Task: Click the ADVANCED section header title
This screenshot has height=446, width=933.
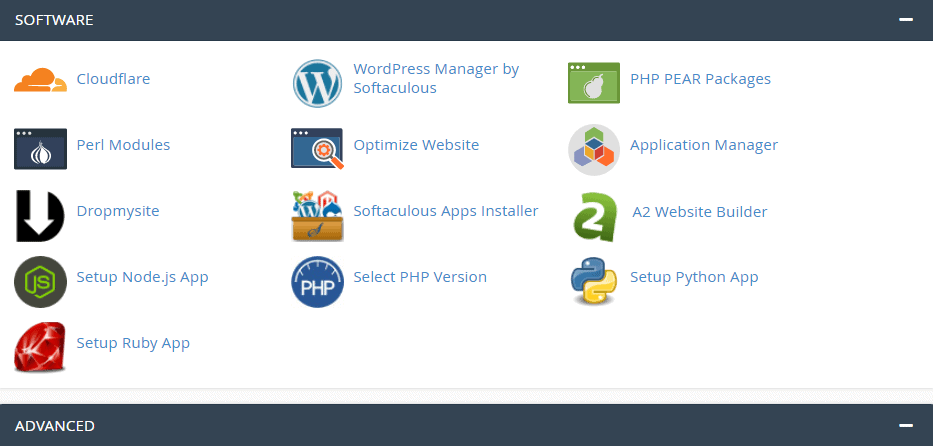Action: click(55, 426)
